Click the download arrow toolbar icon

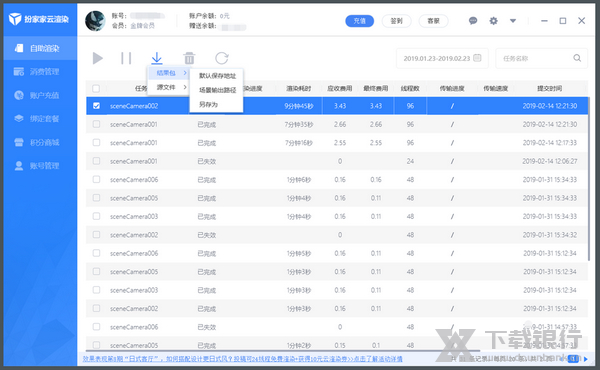[x=157, y=58]
